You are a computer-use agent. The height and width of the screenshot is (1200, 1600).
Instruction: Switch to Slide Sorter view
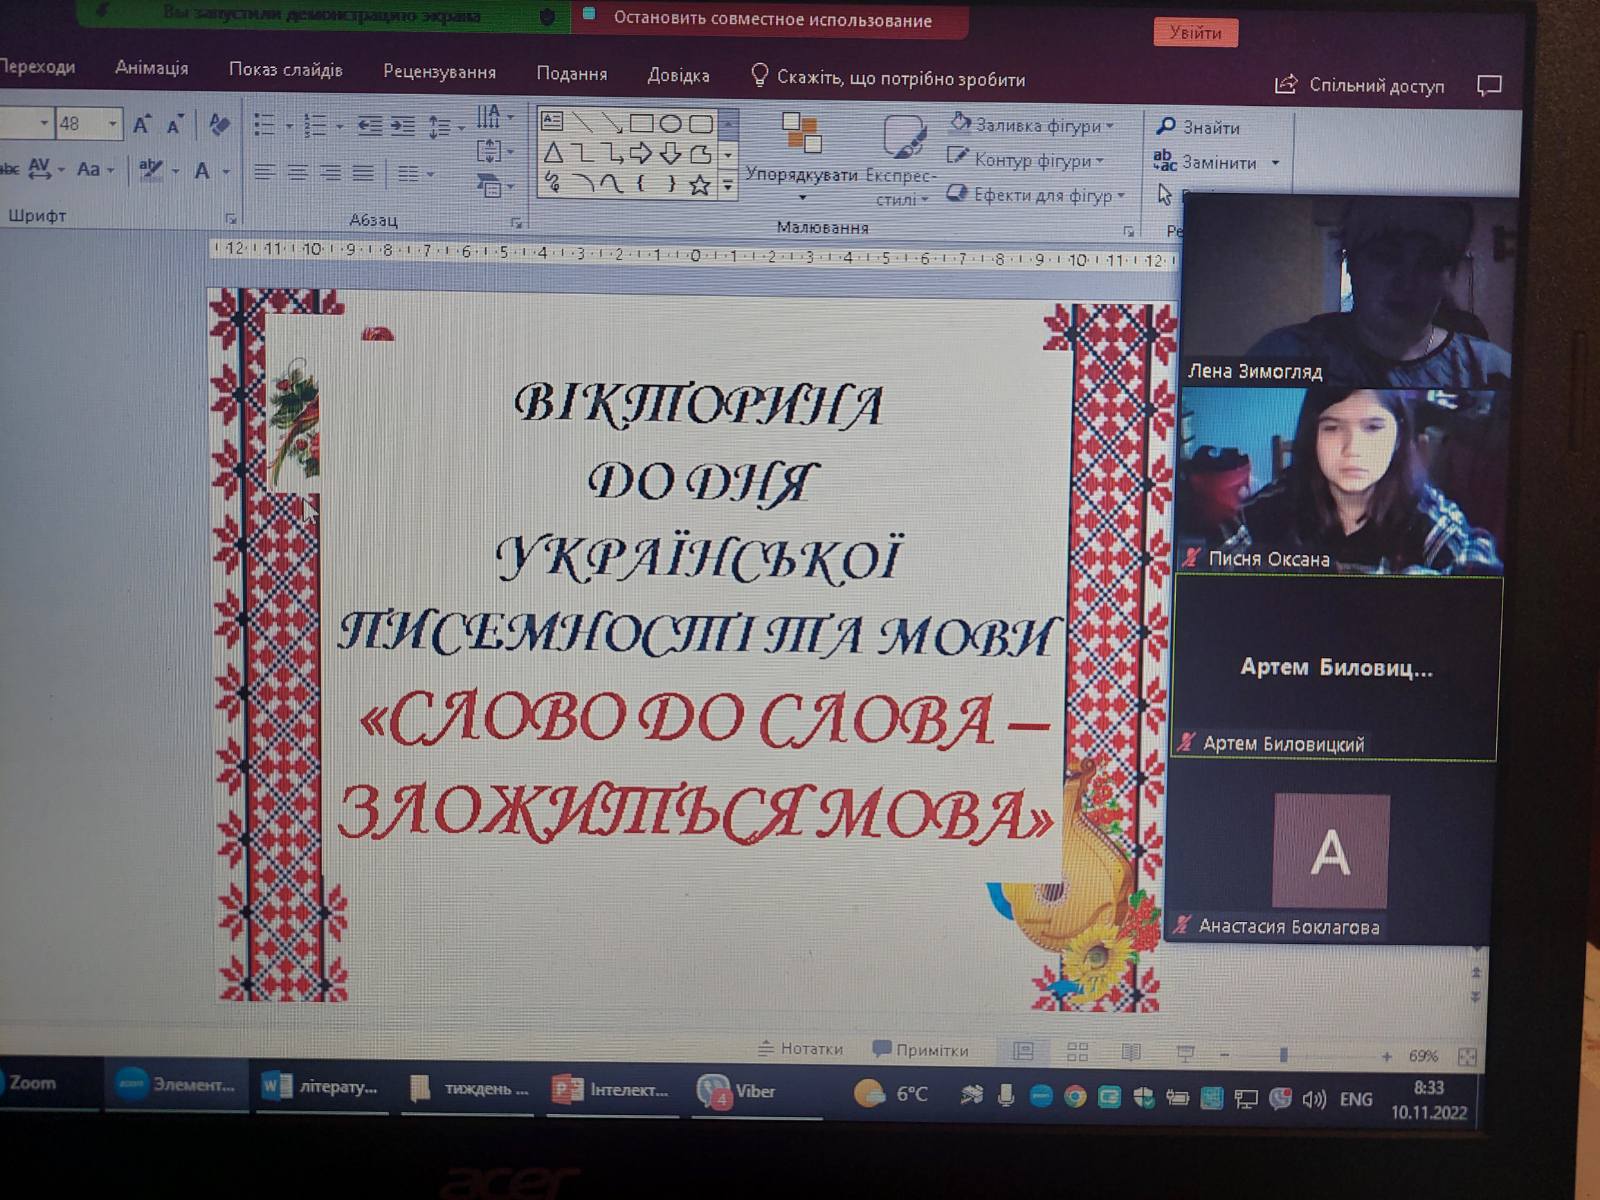[x=1077, y=1051]
